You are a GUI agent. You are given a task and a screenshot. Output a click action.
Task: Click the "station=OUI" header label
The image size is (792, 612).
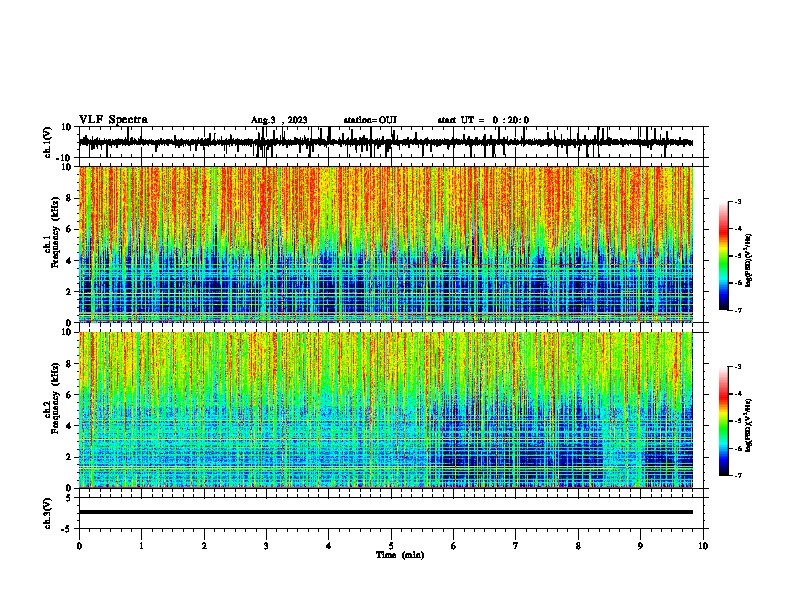click(x=370, y=120)
